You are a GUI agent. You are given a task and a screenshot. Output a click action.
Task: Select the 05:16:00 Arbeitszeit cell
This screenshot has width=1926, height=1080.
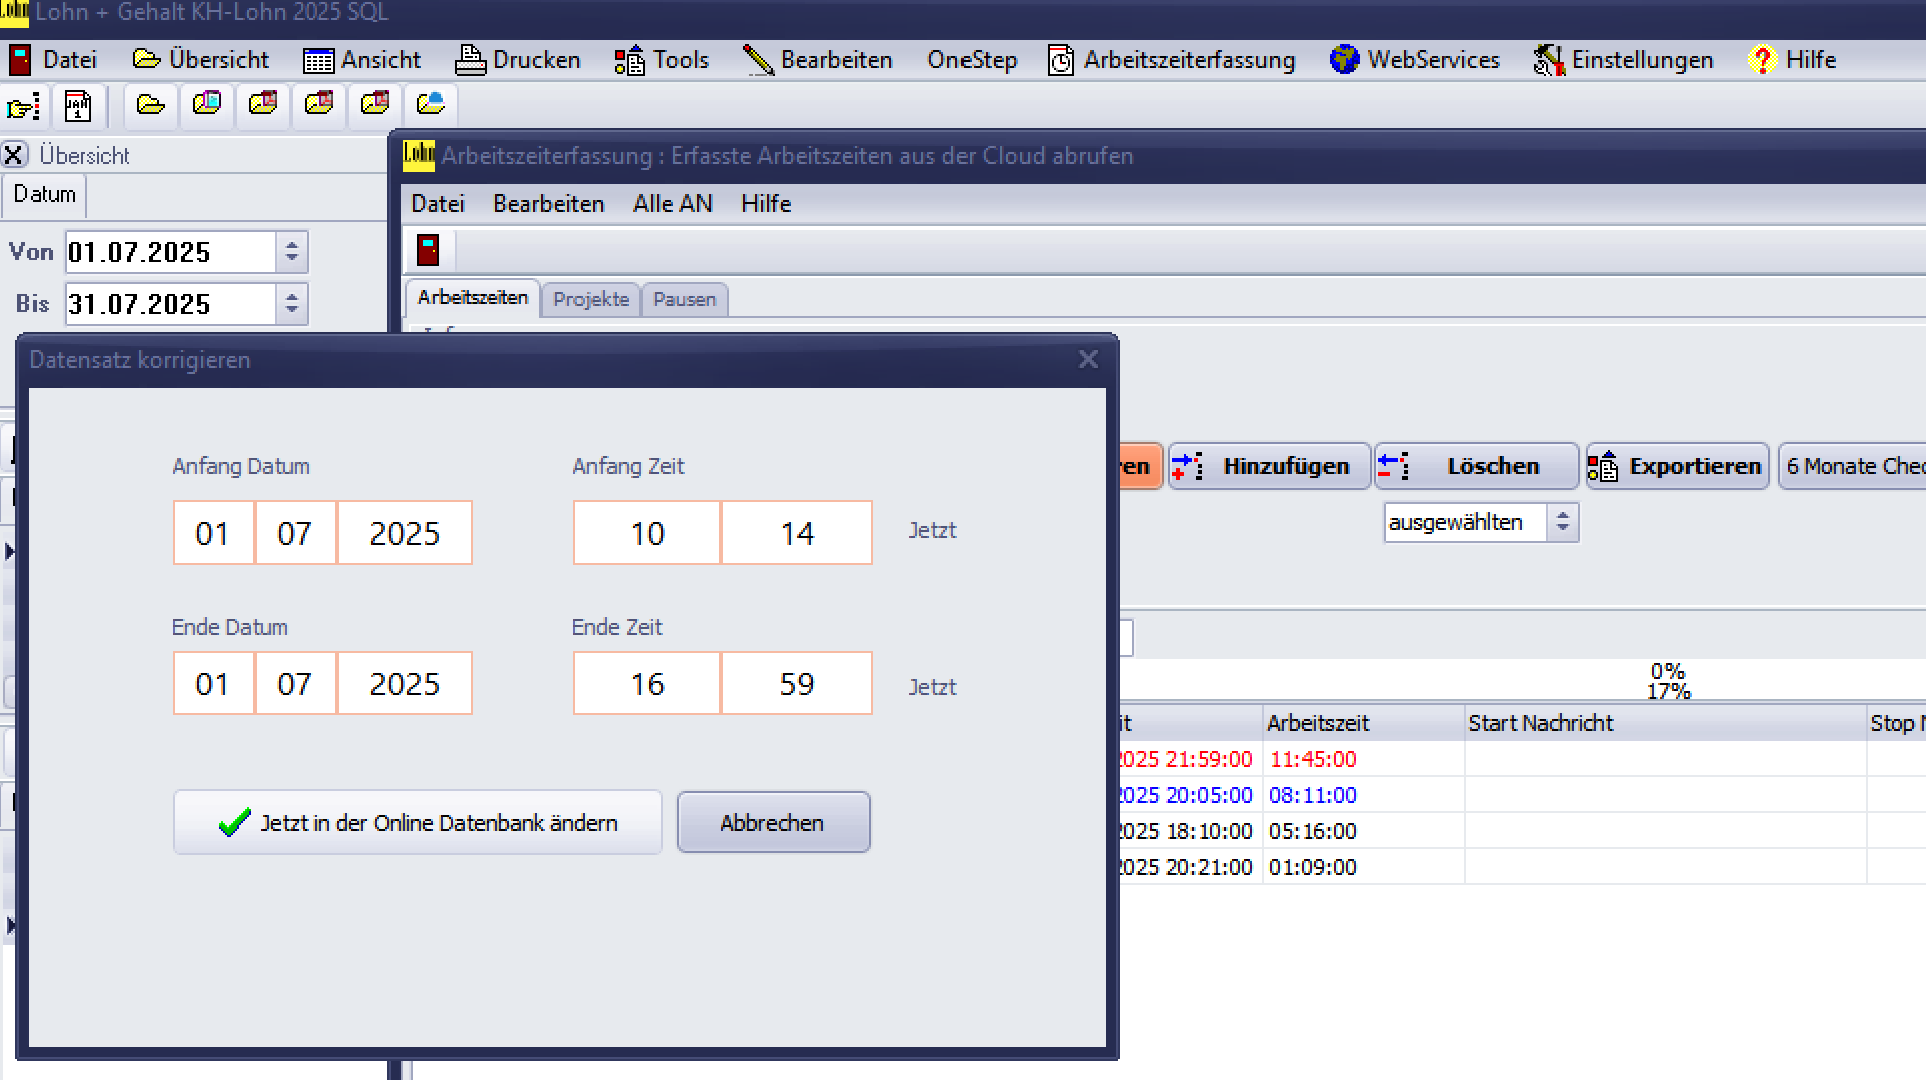(1363, 831)
